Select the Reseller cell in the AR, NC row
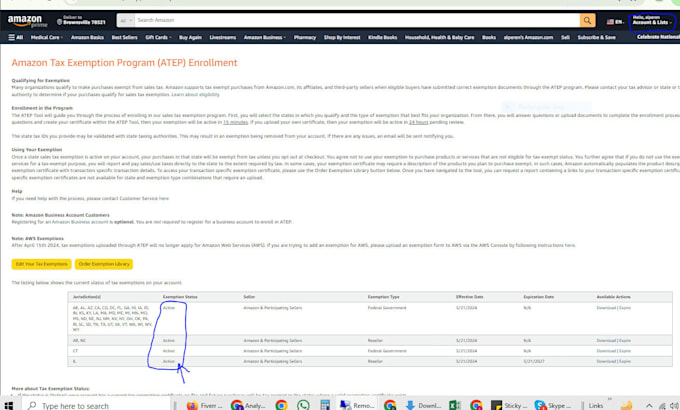 tap(375, 341)
